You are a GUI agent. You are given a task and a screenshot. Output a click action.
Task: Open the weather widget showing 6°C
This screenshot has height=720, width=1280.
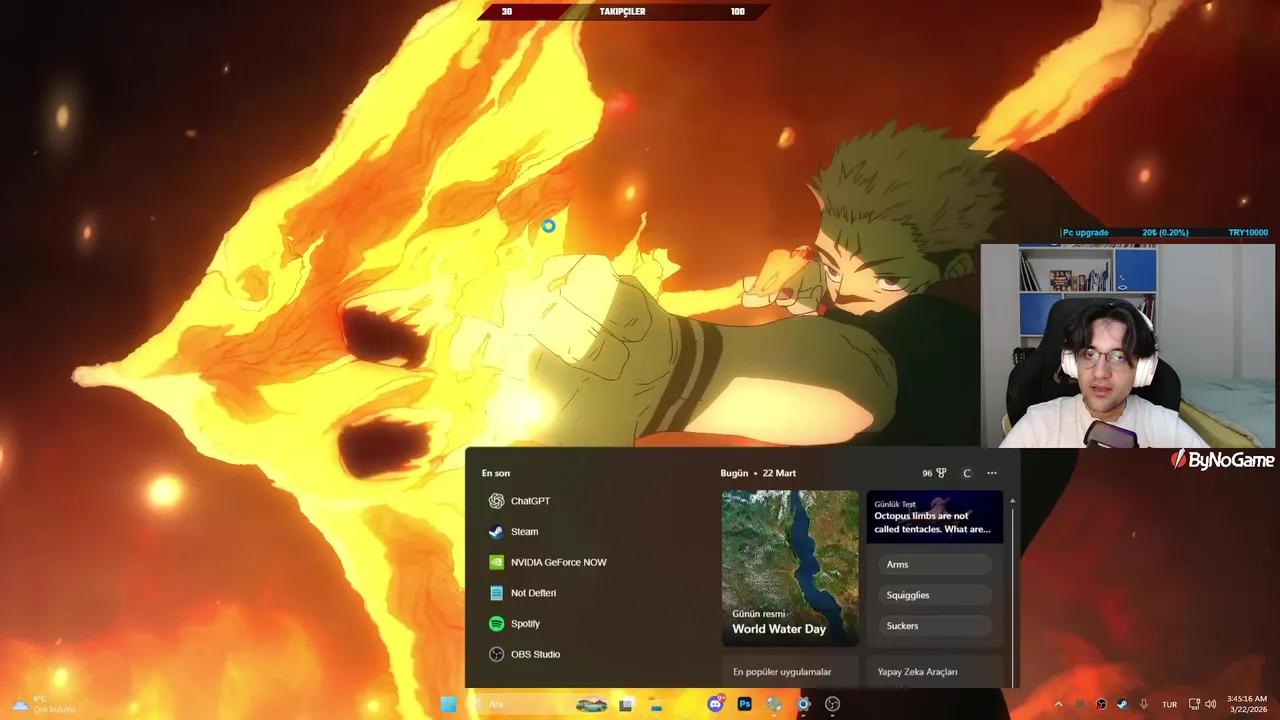(43, 704)
